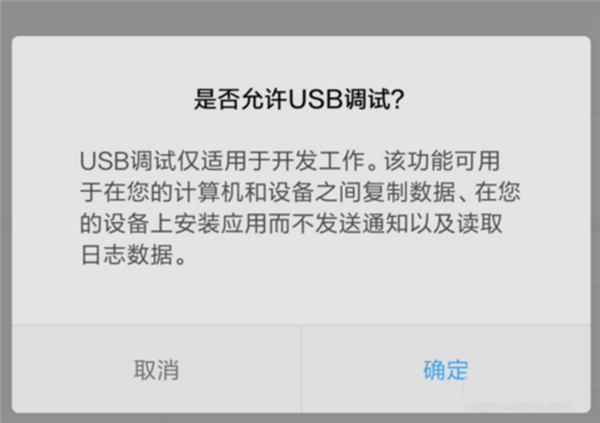Click the last body line 日志数据。

pos(134,255)
